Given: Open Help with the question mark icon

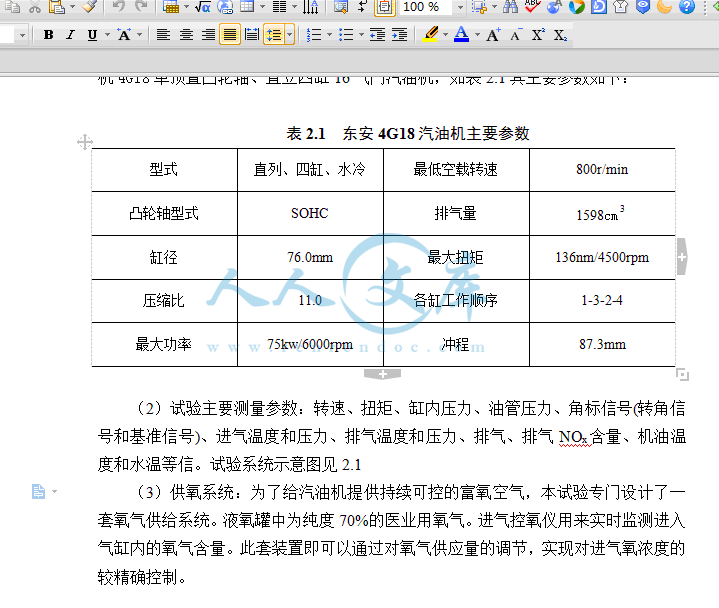Looking at the screenshot, I should coord(686,6).
